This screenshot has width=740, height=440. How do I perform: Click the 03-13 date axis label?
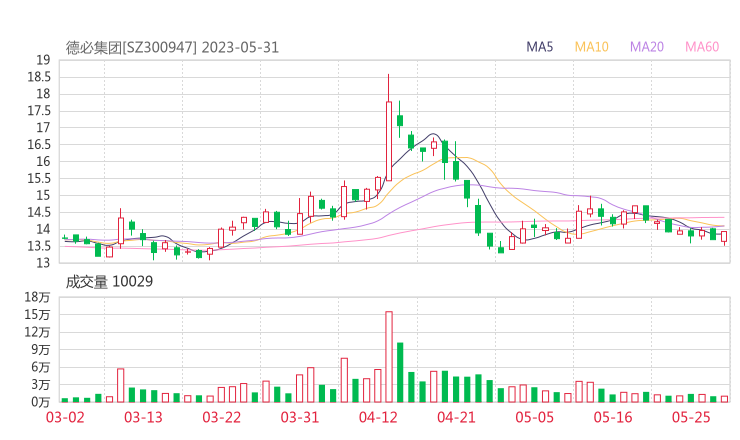pyautogui.click(x=143, y=417)
